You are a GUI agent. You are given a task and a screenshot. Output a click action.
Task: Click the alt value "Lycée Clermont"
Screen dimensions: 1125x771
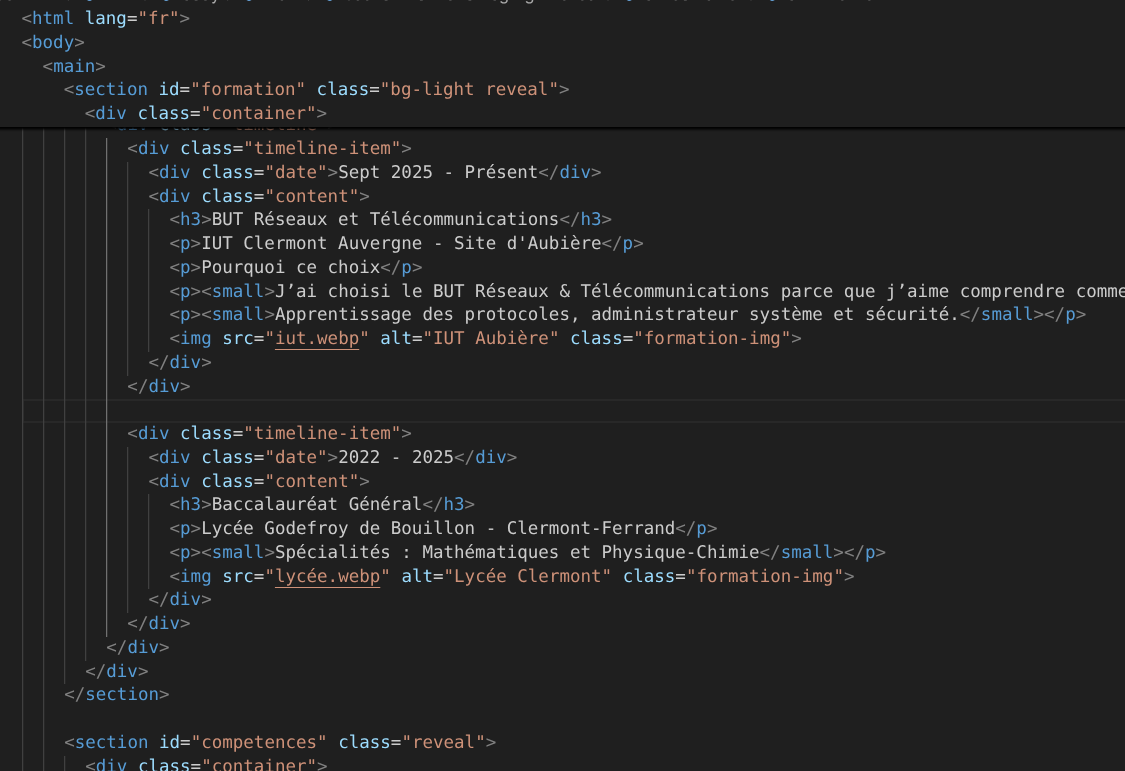[527, 577]
